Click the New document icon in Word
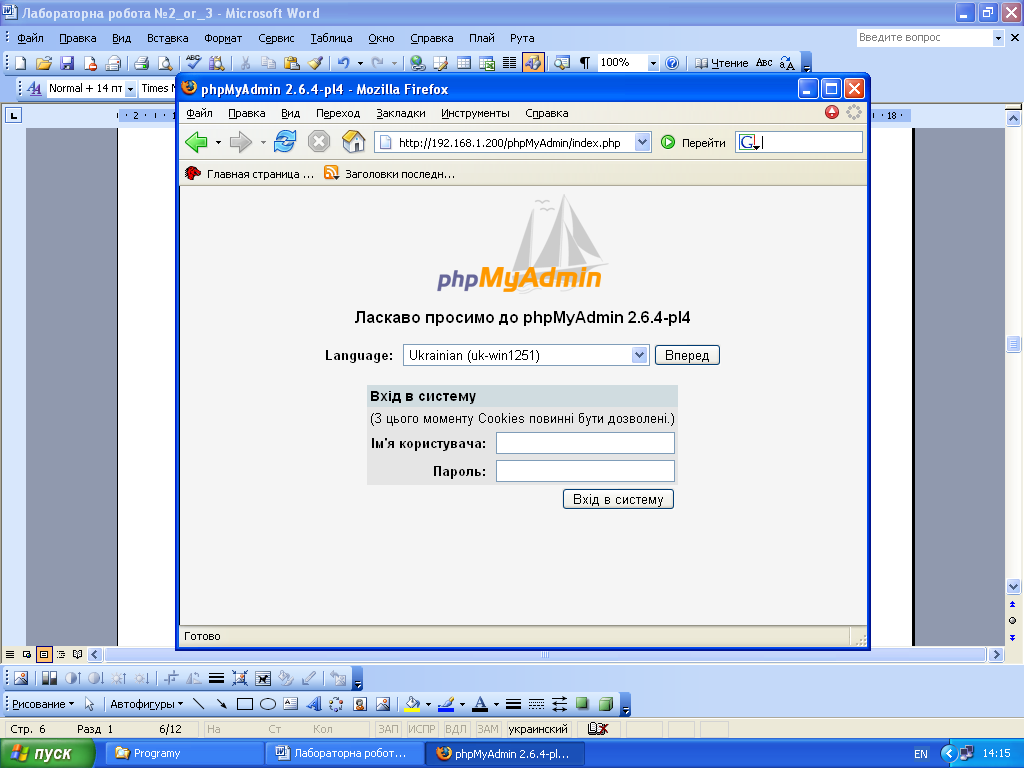This screenshot has width=1024, height=768. coord(20,63)
